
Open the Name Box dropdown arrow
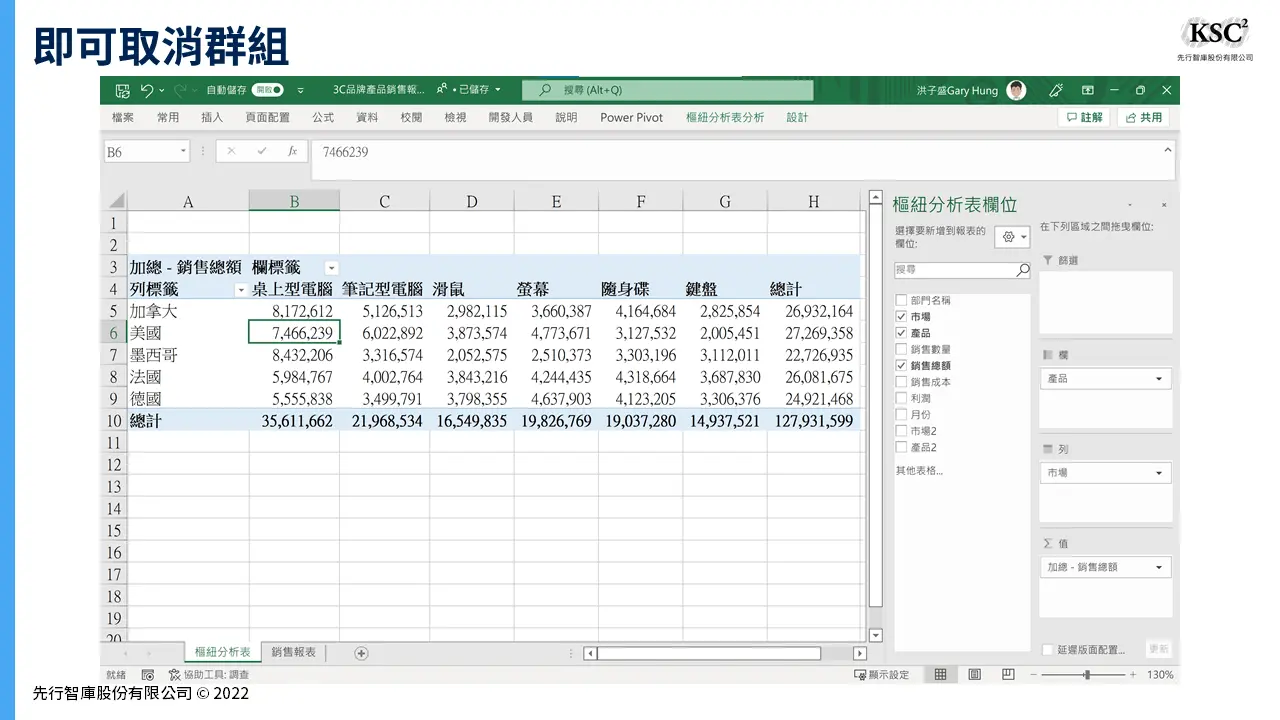click(183, 152)
